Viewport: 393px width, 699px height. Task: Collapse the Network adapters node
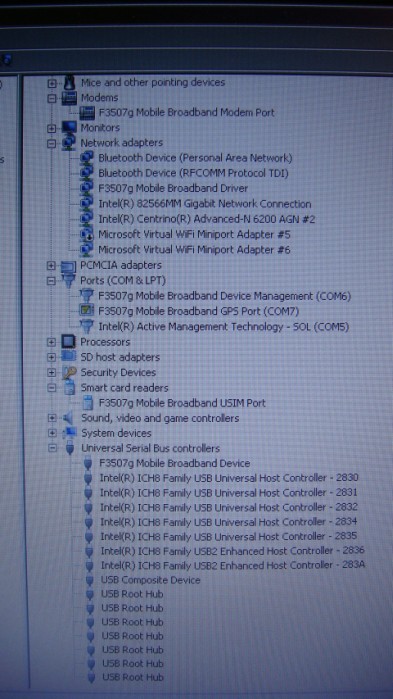52,143
